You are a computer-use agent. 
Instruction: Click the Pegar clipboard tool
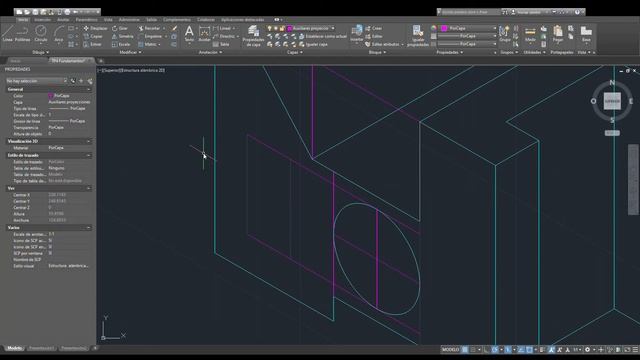point(558,33)
